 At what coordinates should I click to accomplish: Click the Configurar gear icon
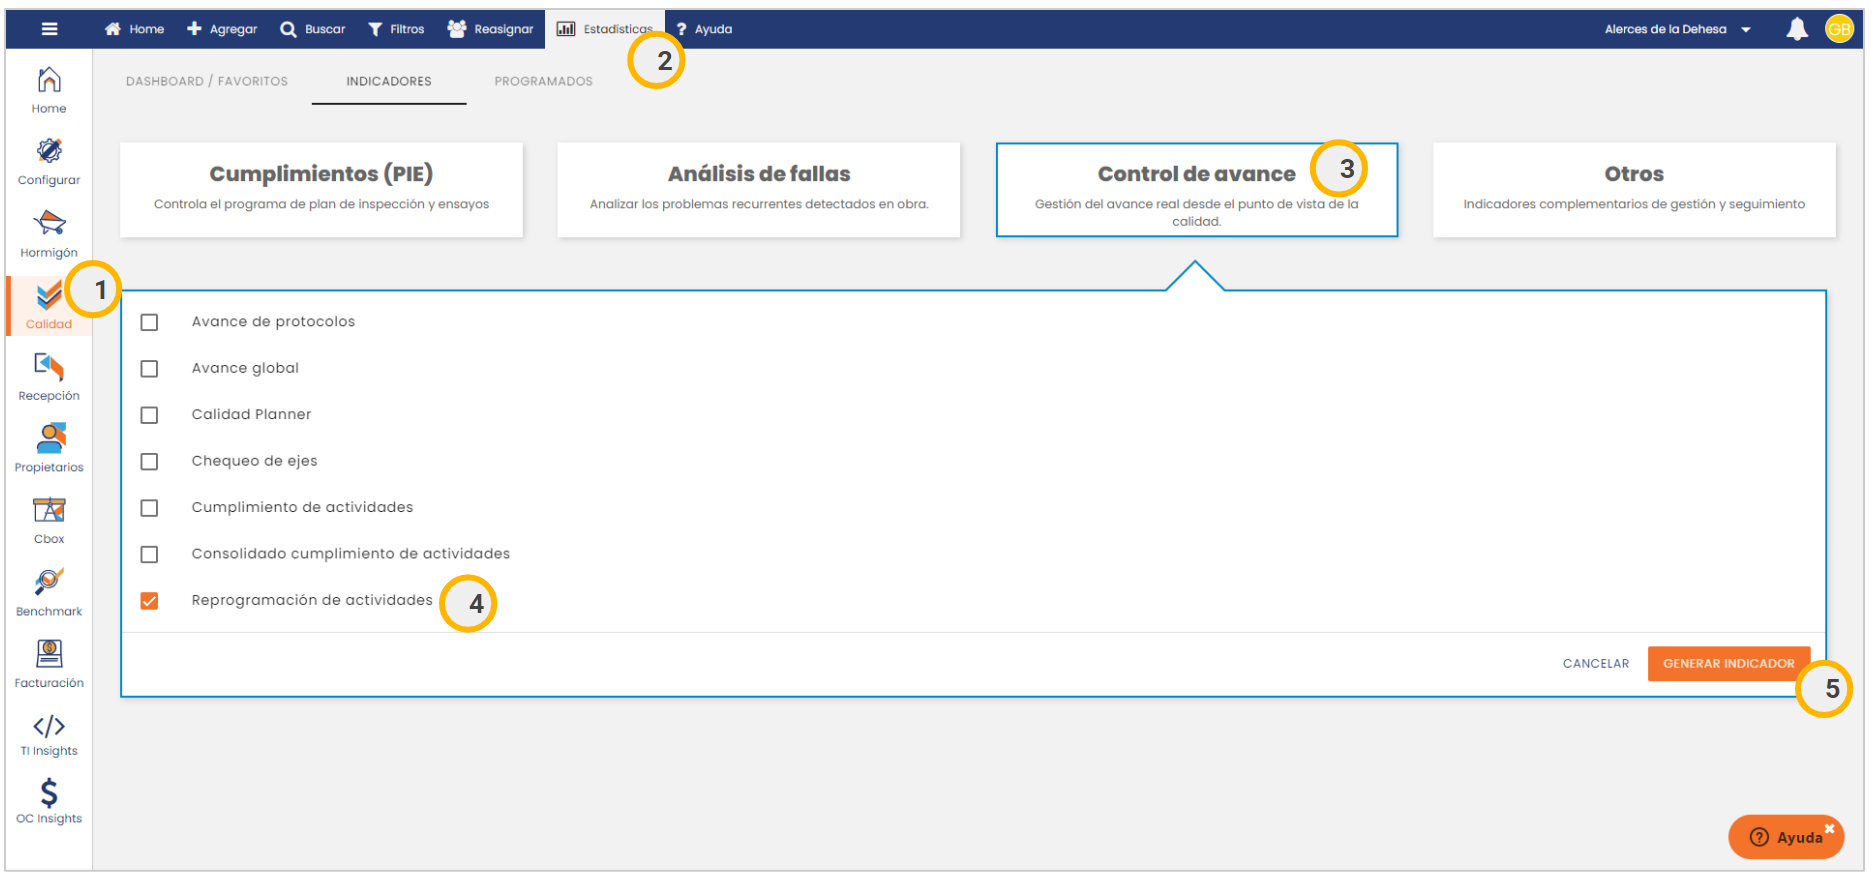(49, 151)
